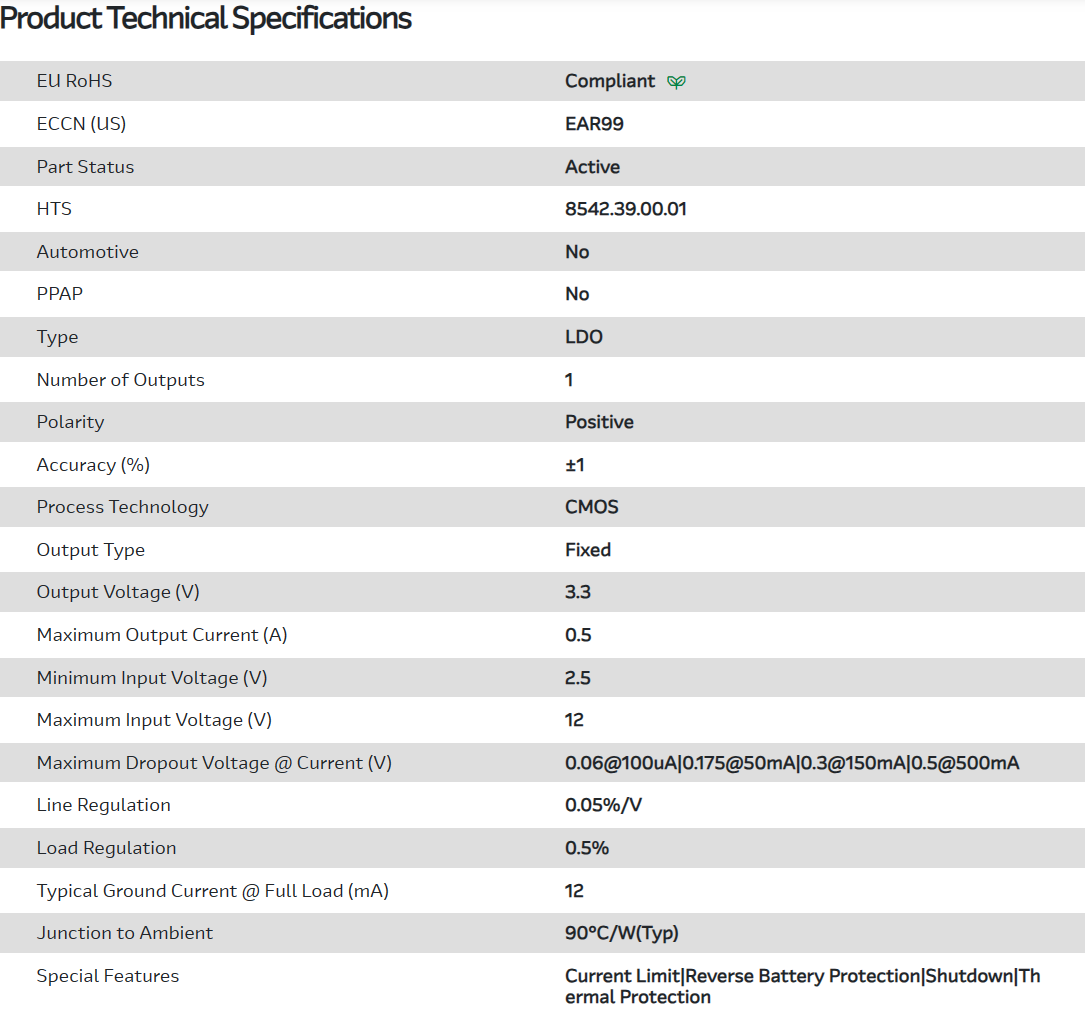Image resolution: width=1085 pixels, height=1015 pixels.
Task: Select the Part Status Active value
Action: (592, 167)
